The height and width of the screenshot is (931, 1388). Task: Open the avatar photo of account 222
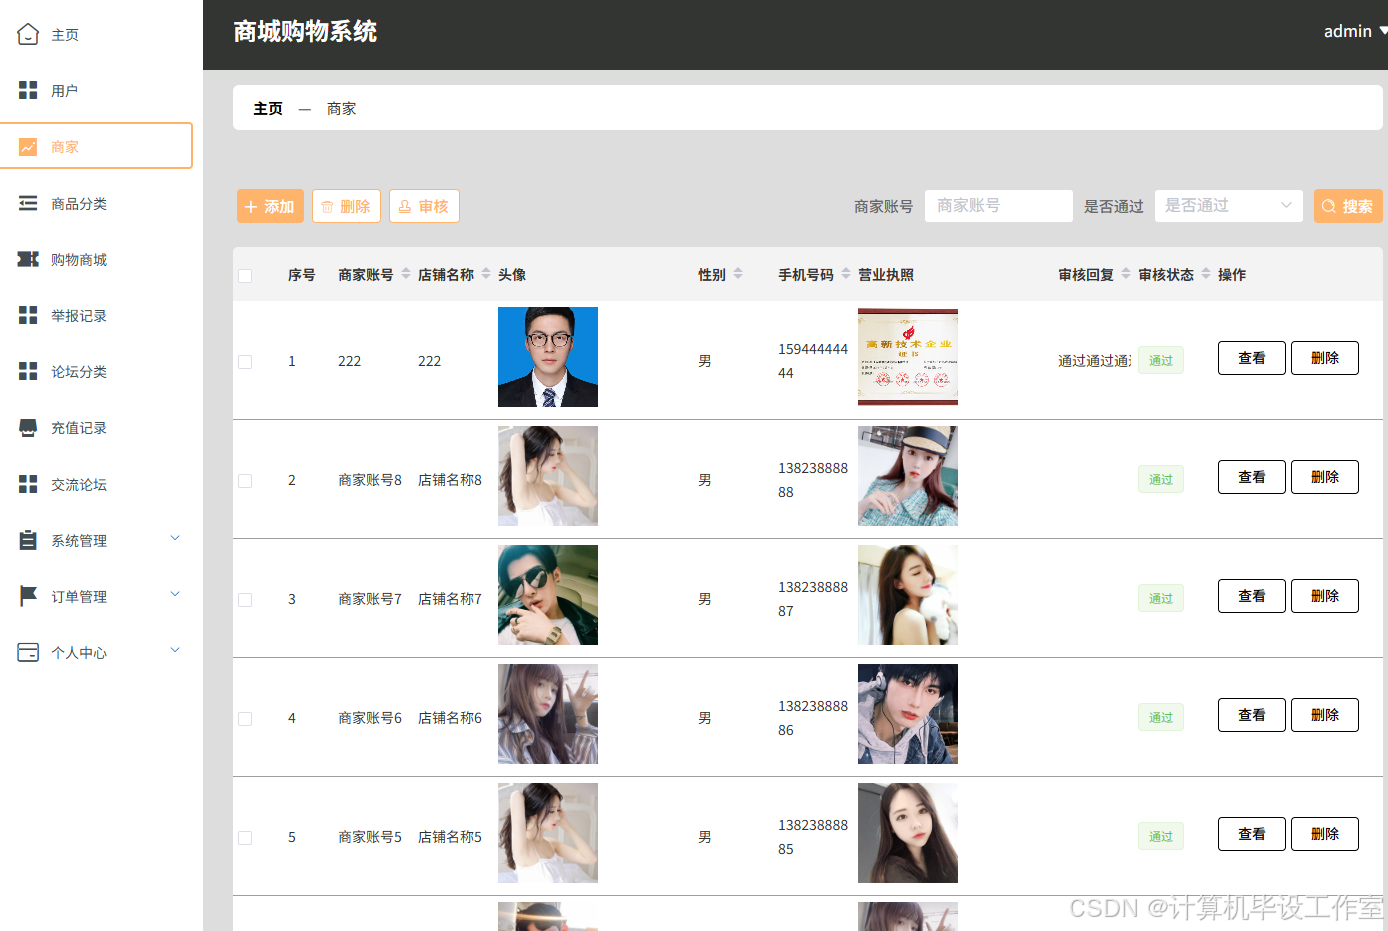pyautogui.click(x=548, y=357)
